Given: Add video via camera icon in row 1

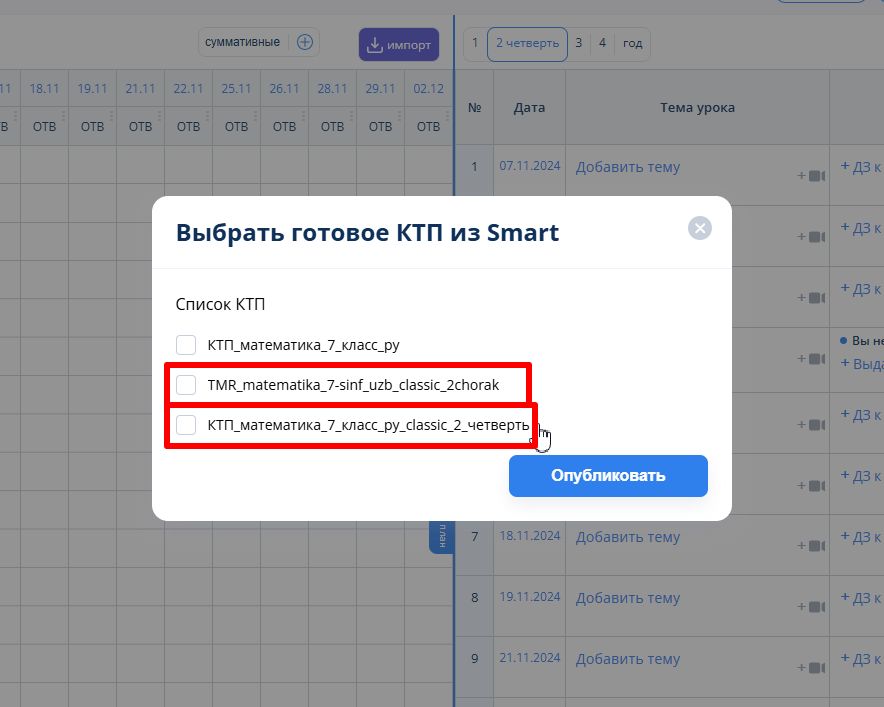Looking at the screenshot, I should (811, 176).
